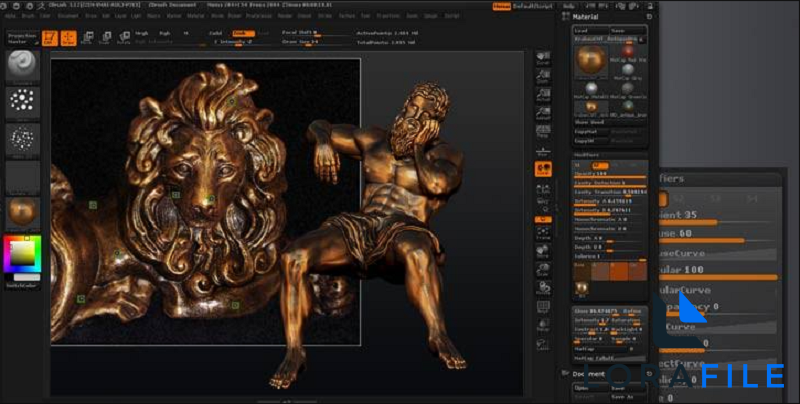Adjust the Draw Size slider
This screenshot has height=404, width=800.
point(312,42)
